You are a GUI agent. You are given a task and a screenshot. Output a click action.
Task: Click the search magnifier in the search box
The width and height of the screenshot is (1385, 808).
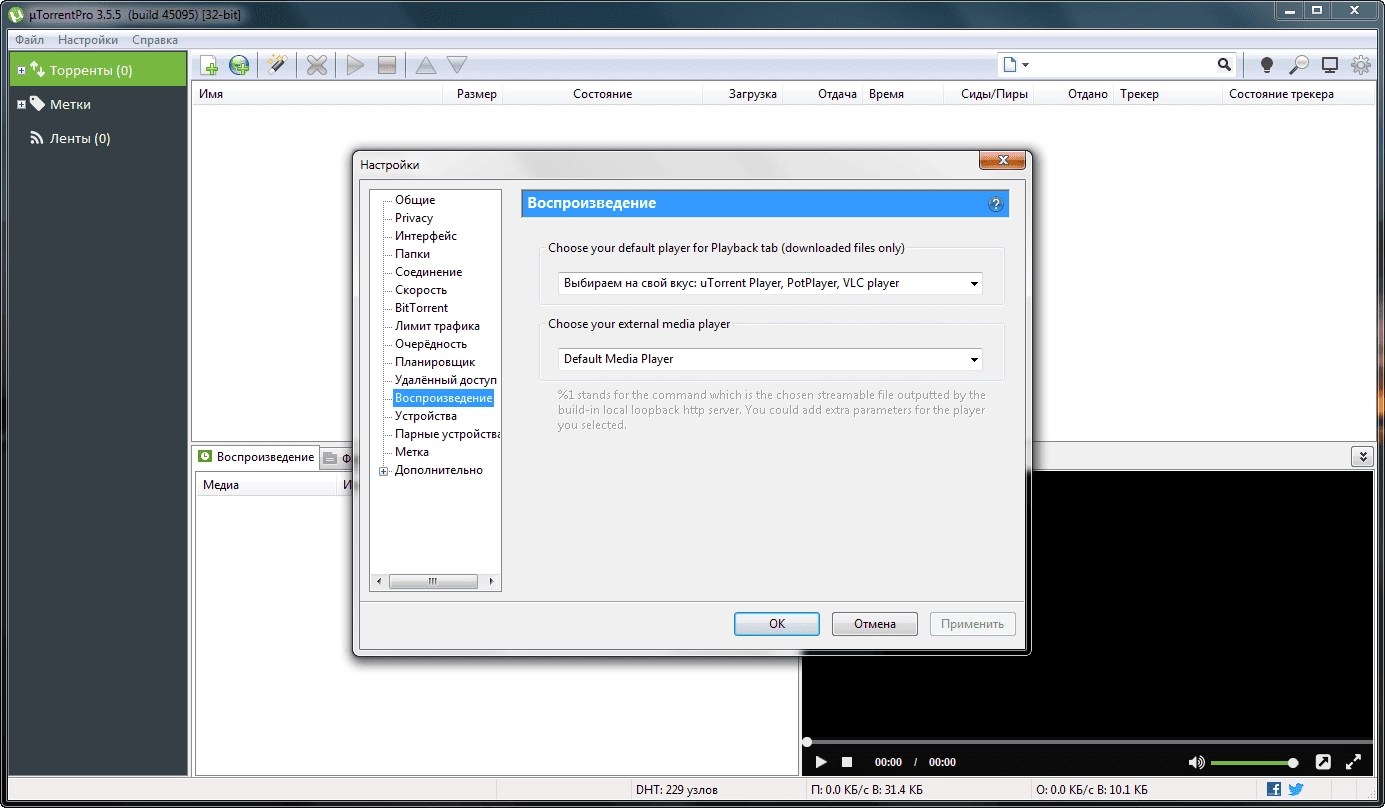[x=1224, y=65]
